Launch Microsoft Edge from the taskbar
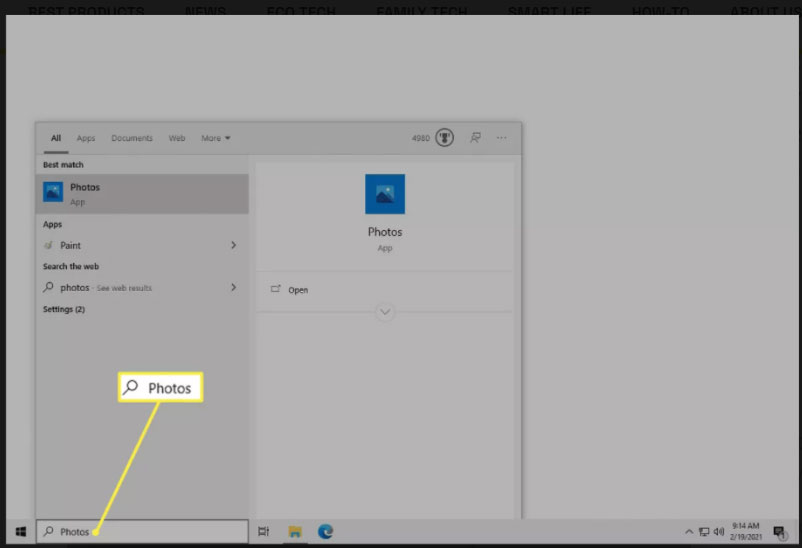 [x=325, y=532]
